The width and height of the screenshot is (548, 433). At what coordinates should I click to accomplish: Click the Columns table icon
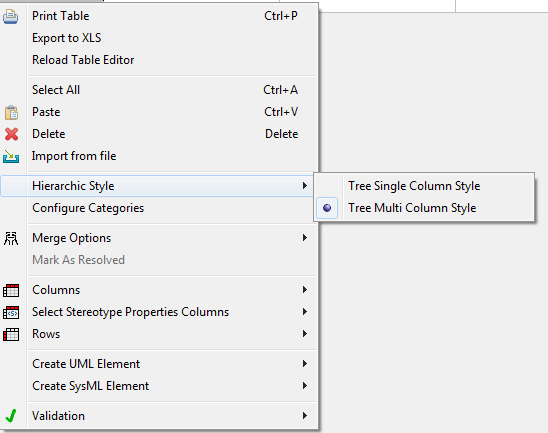click(x=11, y=290)
